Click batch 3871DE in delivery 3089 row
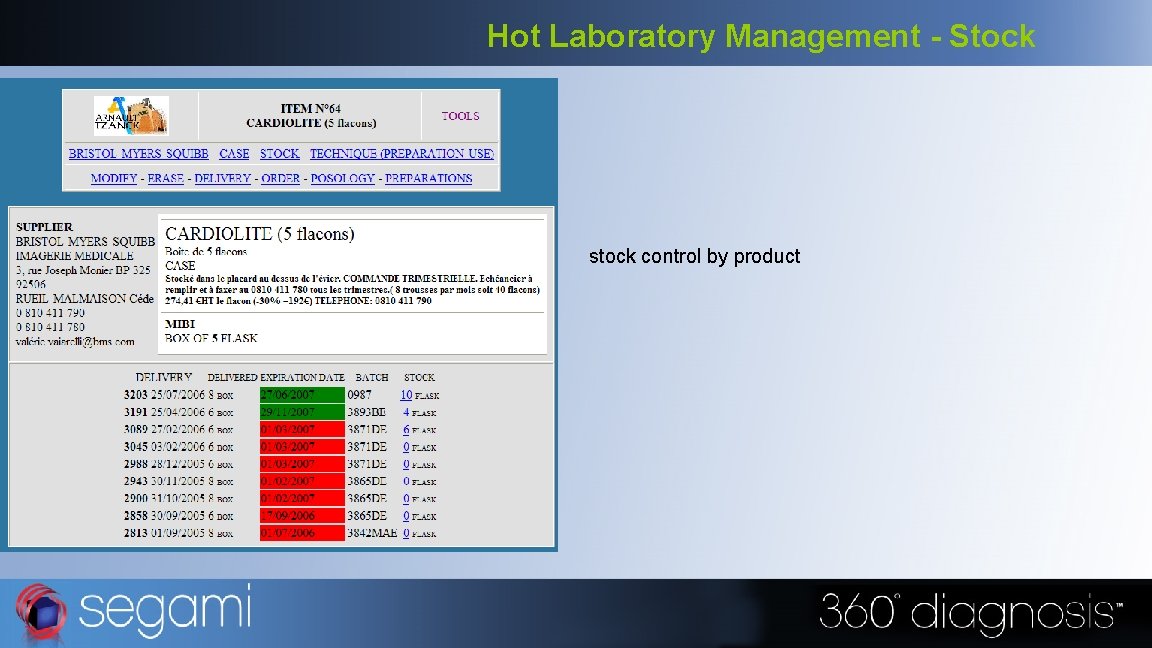The width and height of the screenshot is (1152, 648). pos(367,430)
